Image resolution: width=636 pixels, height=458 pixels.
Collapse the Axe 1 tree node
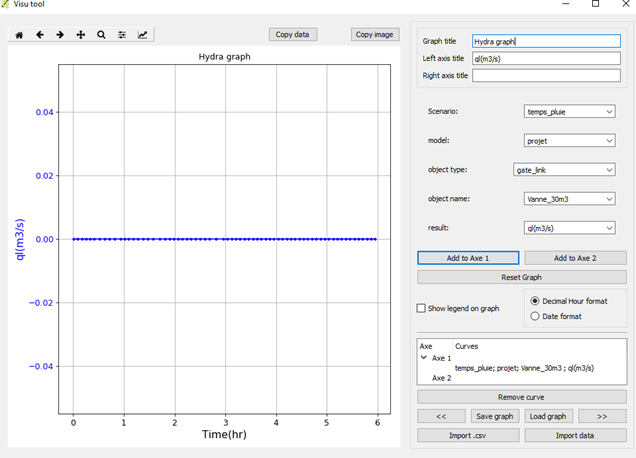424,358
